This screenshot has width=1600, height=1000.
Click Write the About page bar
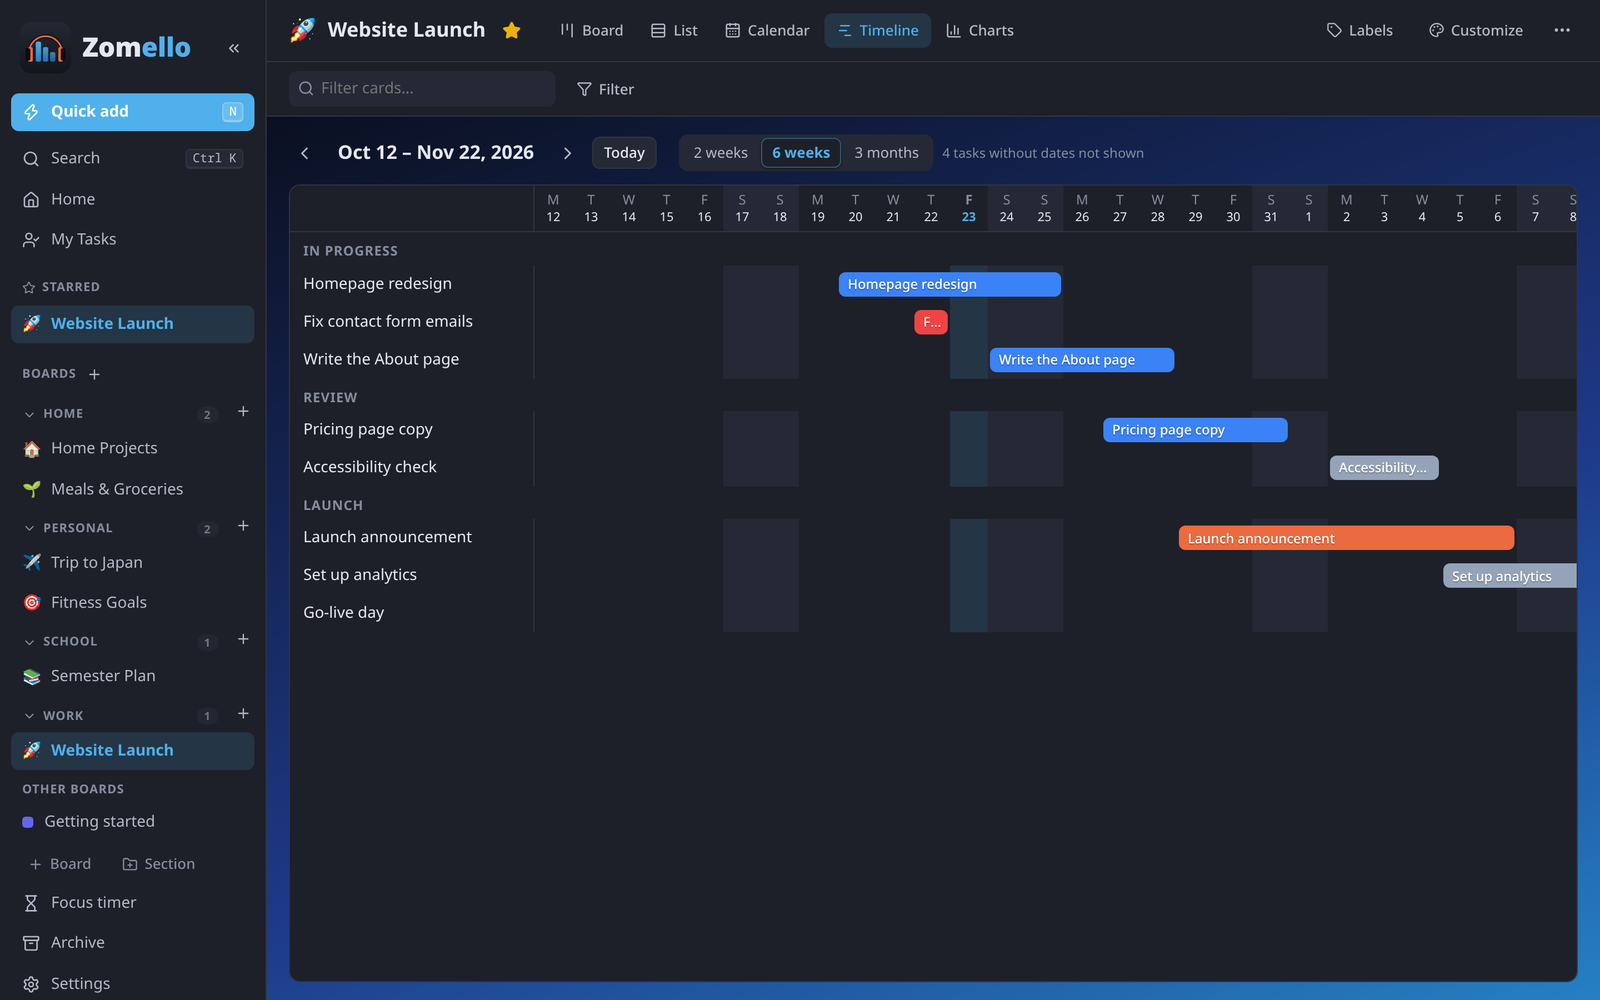pyautogui.click(x=1082, y=360)
